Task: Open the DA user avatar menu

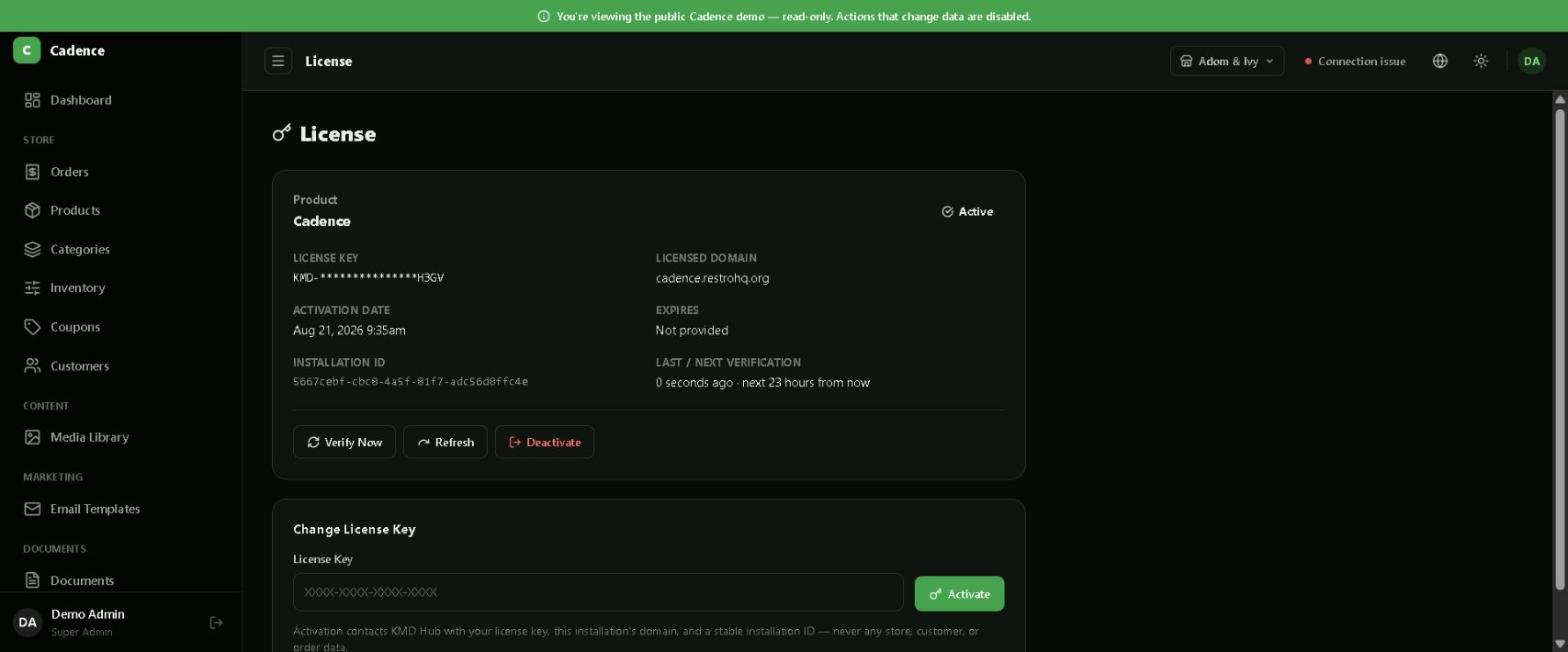Action: coord(1532,61)
